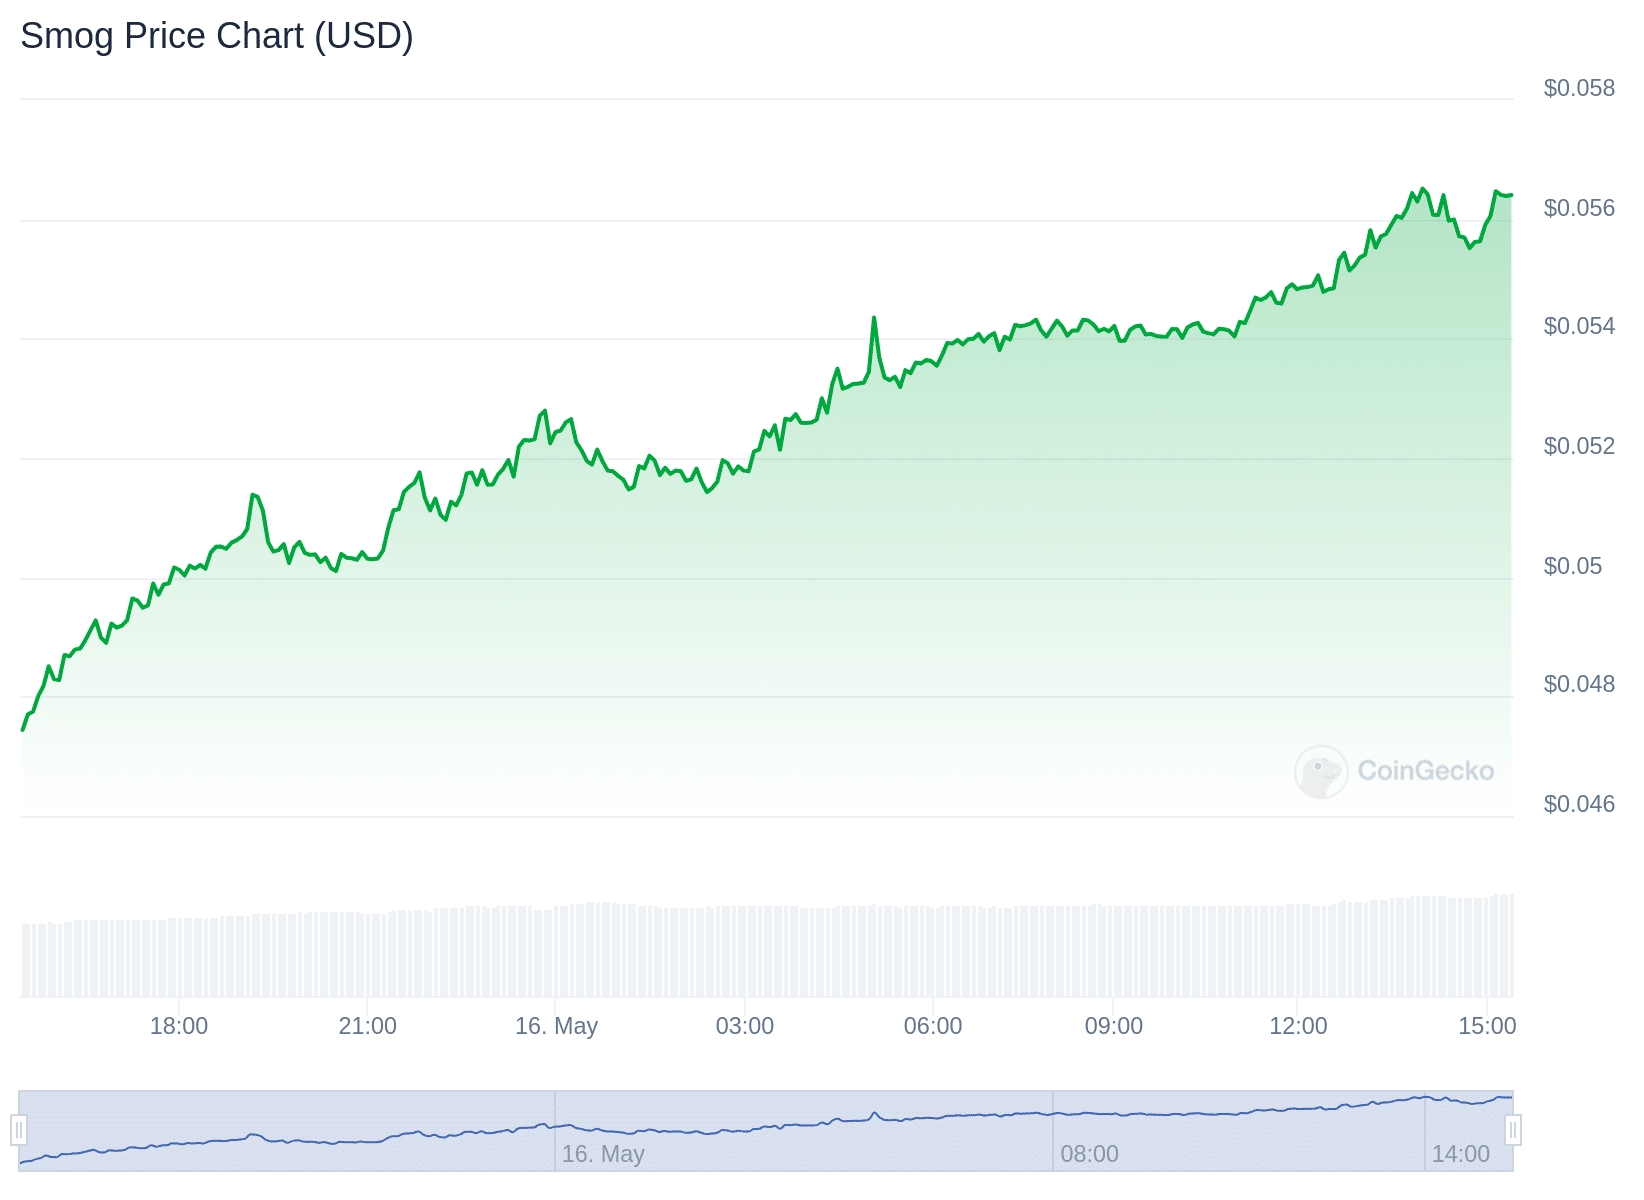
Task: Click the $0.046 price axis label
Action: pyautogui.click(x=1579, y=804)
